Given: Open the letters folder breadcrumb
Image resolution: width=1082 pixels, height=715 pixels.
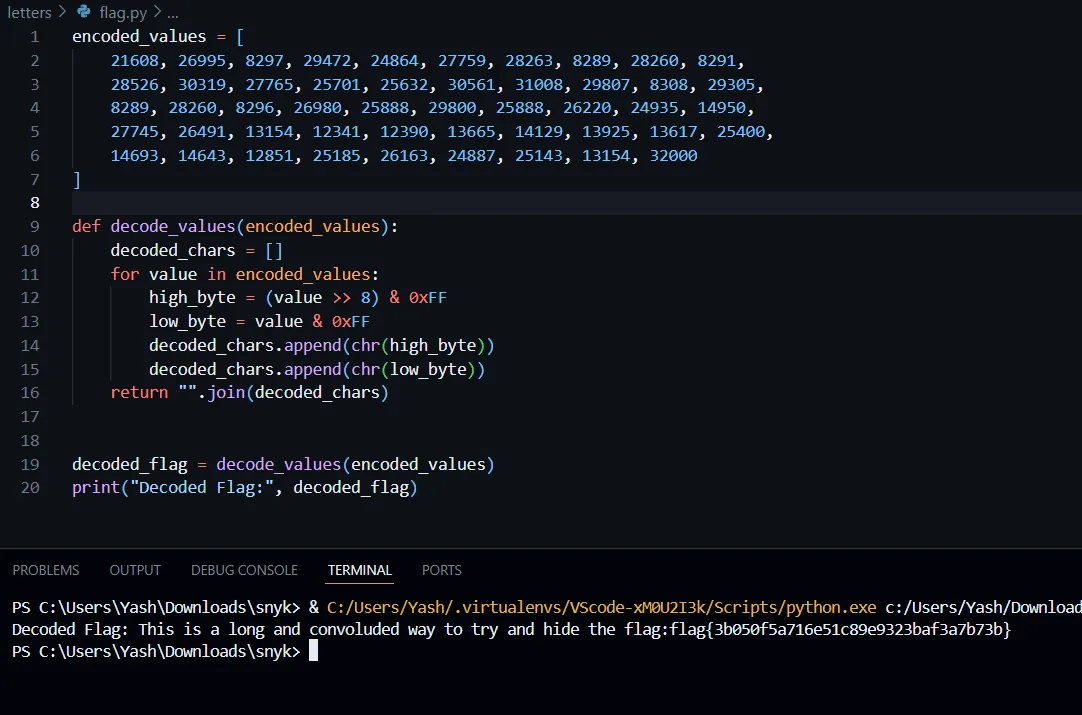Looking at the screenshot, I should pyautogui.click(x=29, y=13).
